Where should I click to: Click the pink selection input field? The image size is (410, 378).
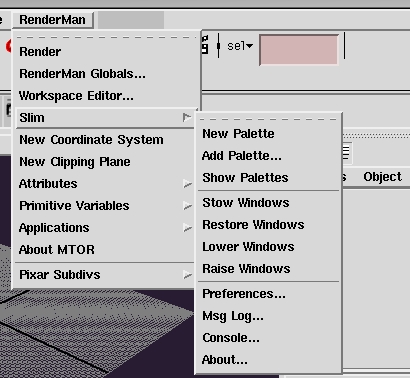pyautogui.click(x=299, y=49)
